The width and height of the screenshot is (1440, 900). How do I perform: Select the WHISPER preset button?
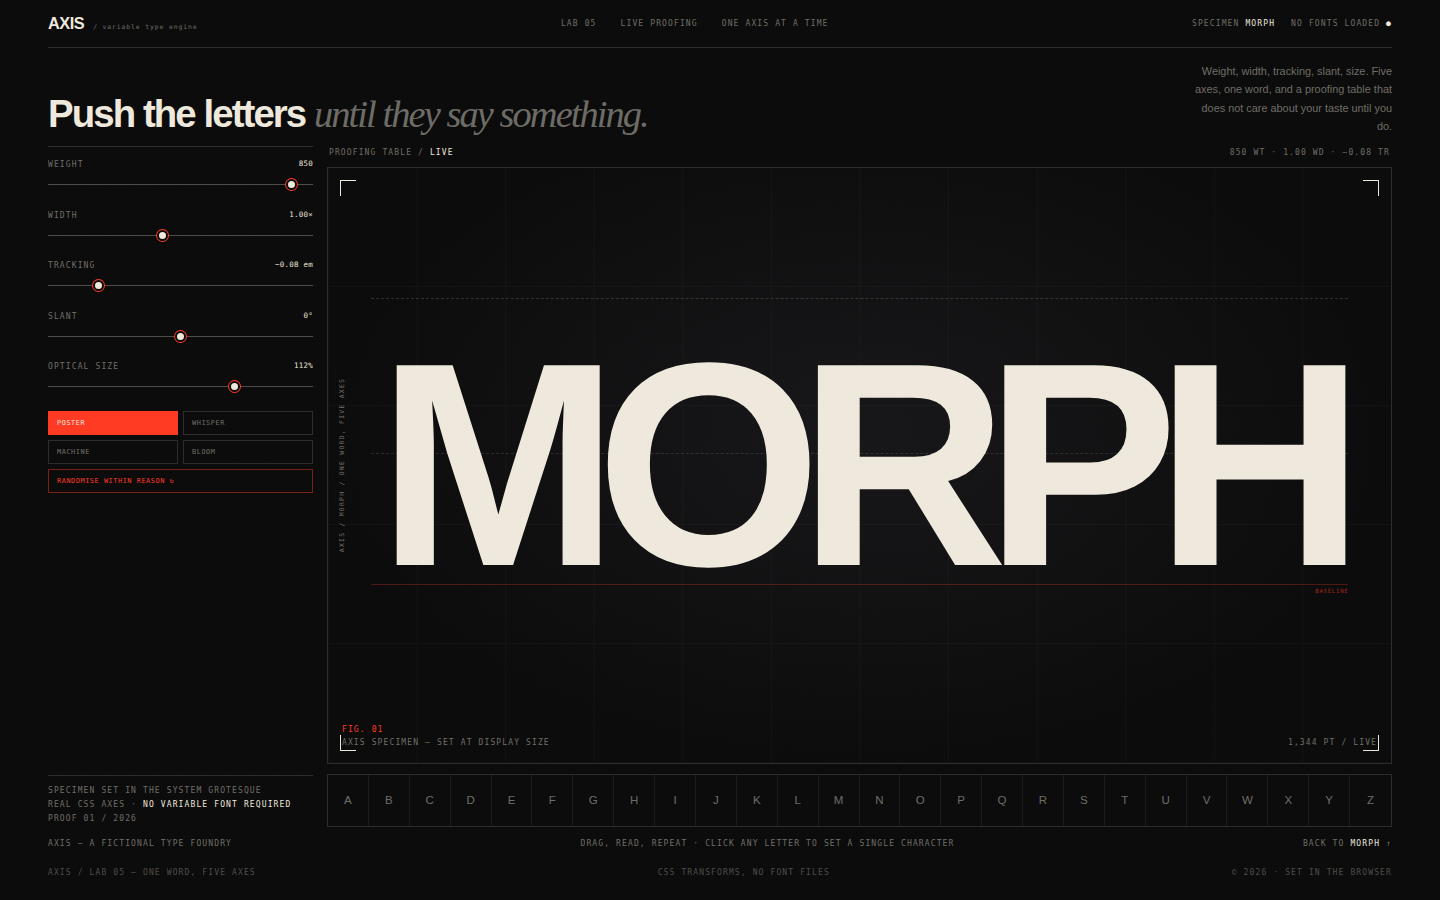248,423
